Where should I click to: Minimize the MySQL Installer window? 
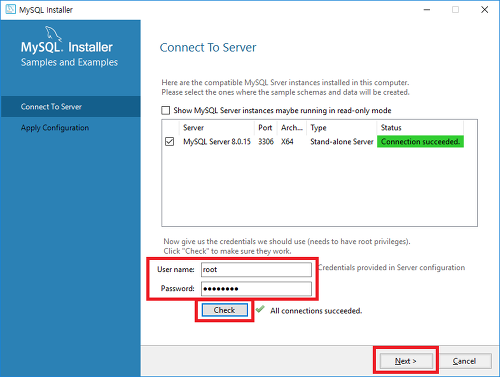427,10
